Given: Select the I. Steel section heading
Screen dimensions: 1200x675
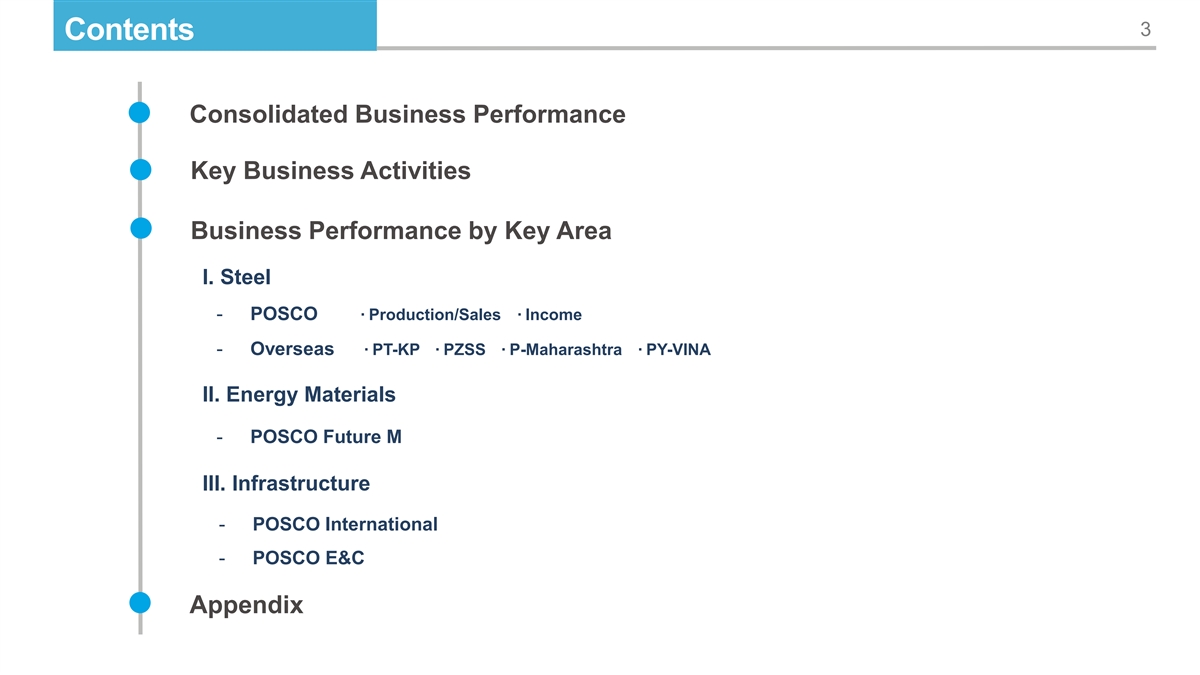Looking at the screenshot, I should (x=236, y=277).
